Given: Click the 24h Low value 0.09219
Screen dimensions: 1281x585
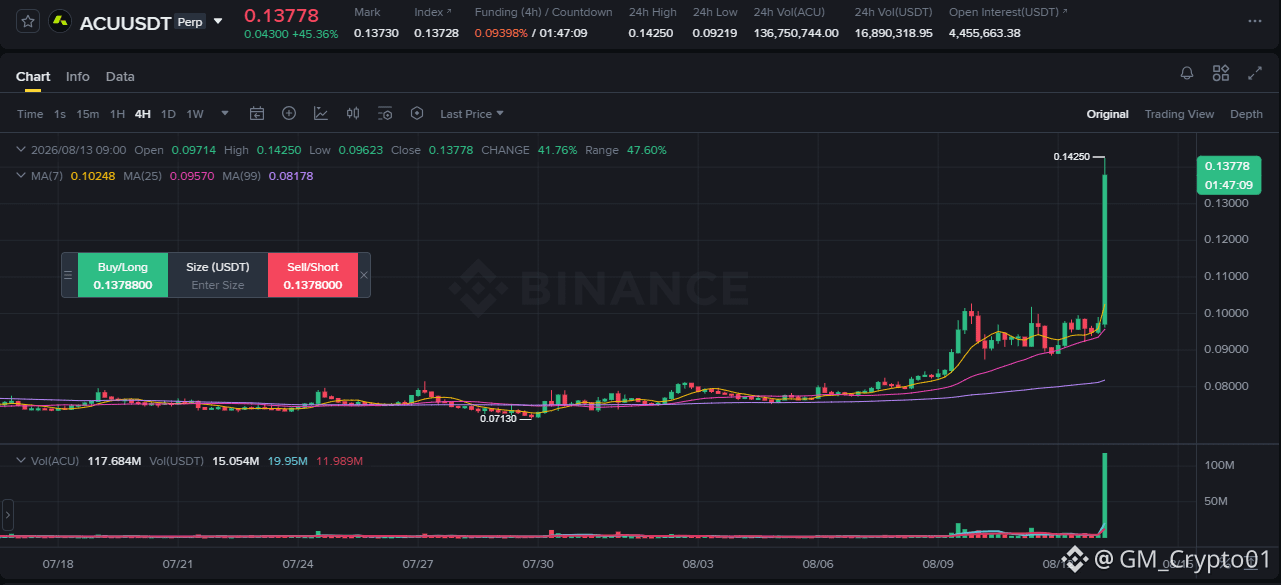Looking at the screenshot, I should point(715,33).
